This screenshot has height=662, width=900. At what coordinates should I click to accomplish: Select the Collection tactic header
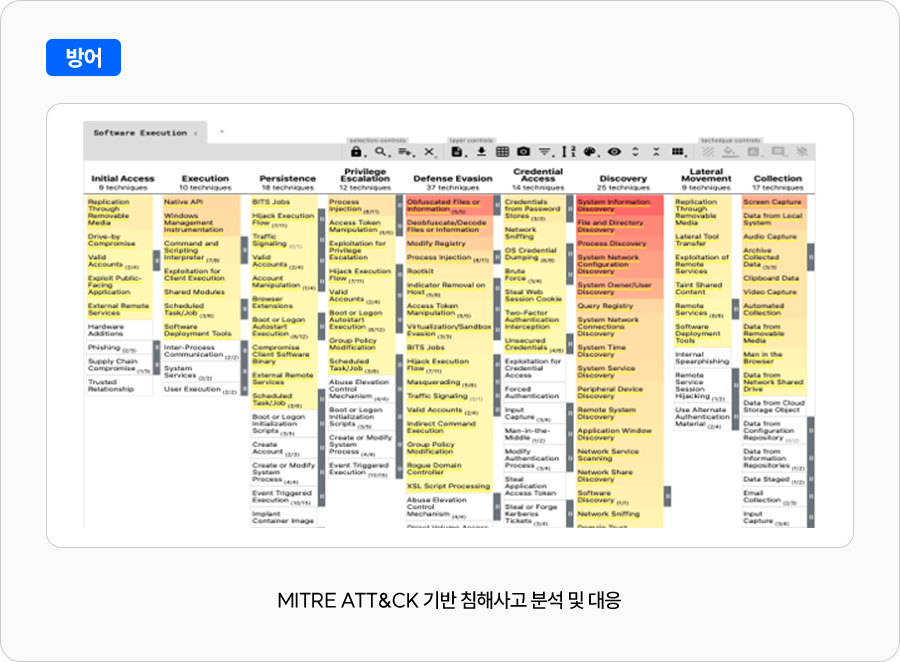point(778,179)
